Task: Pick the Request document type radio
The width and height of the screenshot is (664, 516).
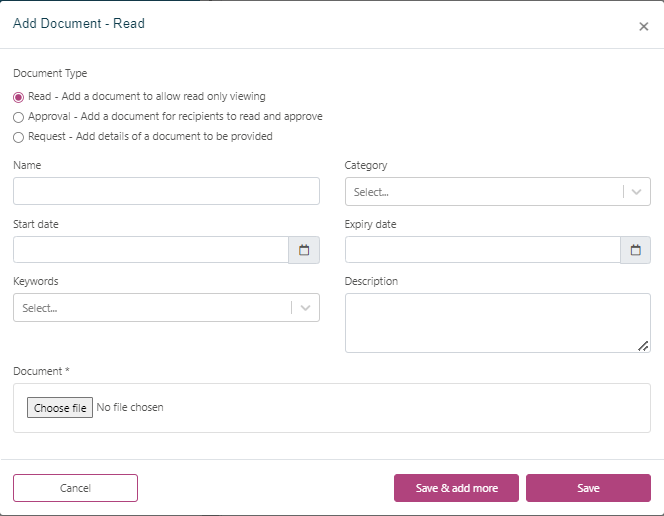Action: 19,137
